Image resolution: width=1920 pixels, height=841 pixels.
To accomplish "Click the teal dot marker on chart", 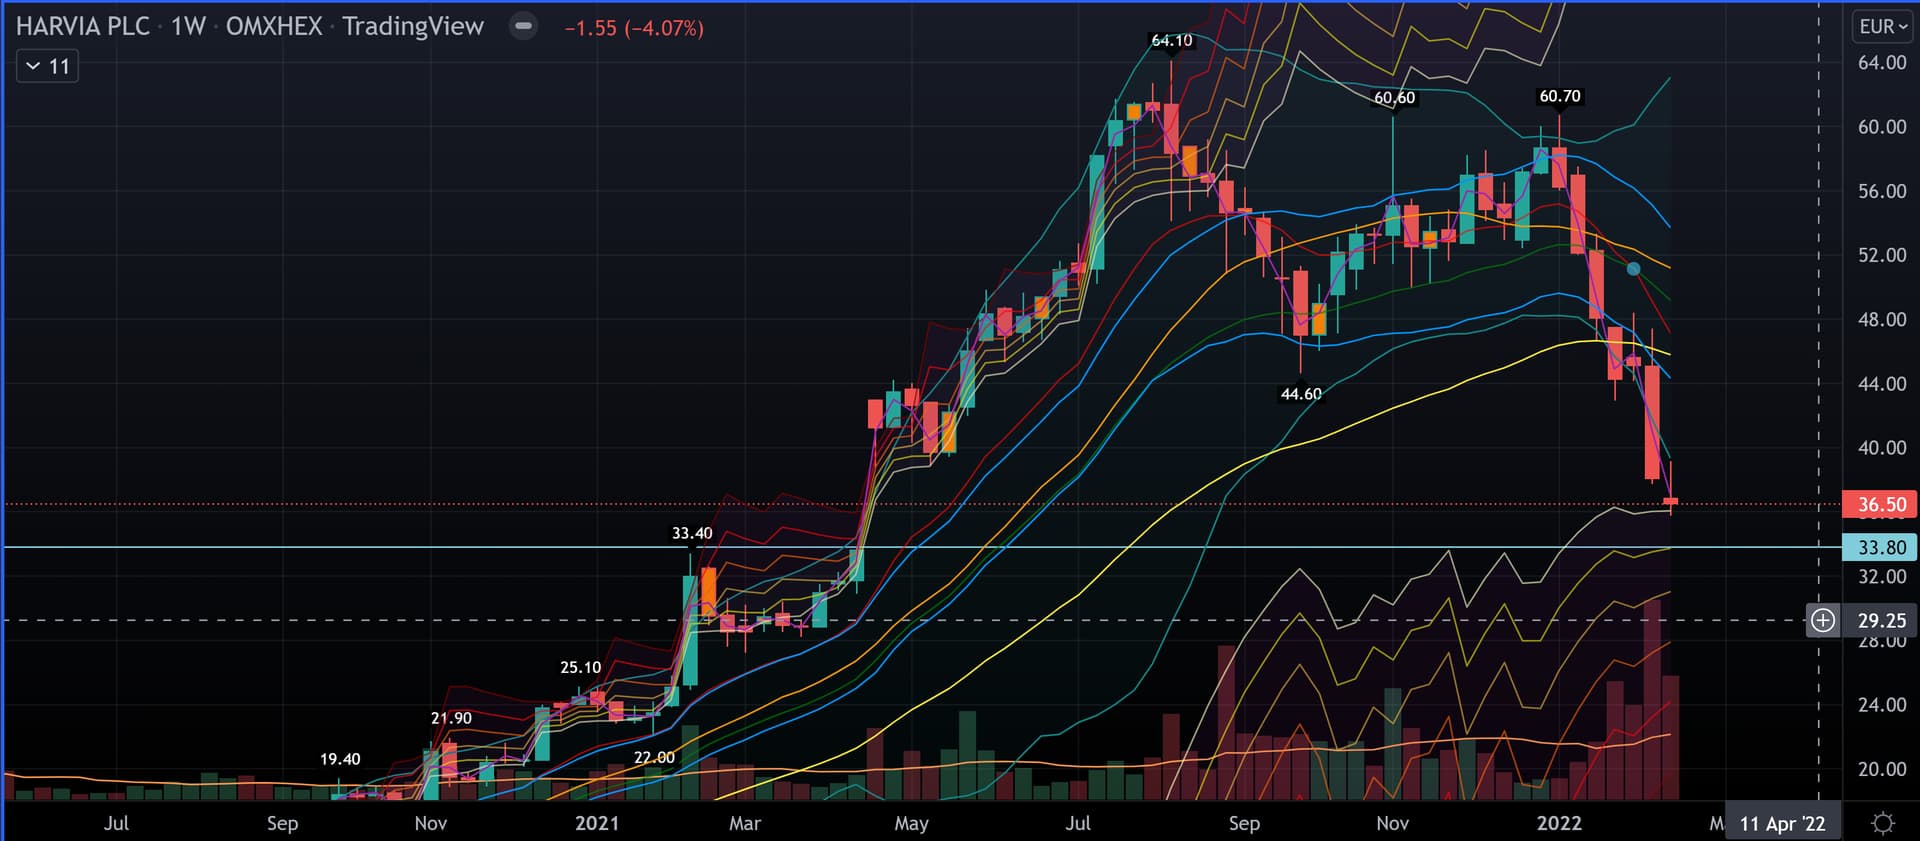I will pyautogui.click(x=1633, y=269).
